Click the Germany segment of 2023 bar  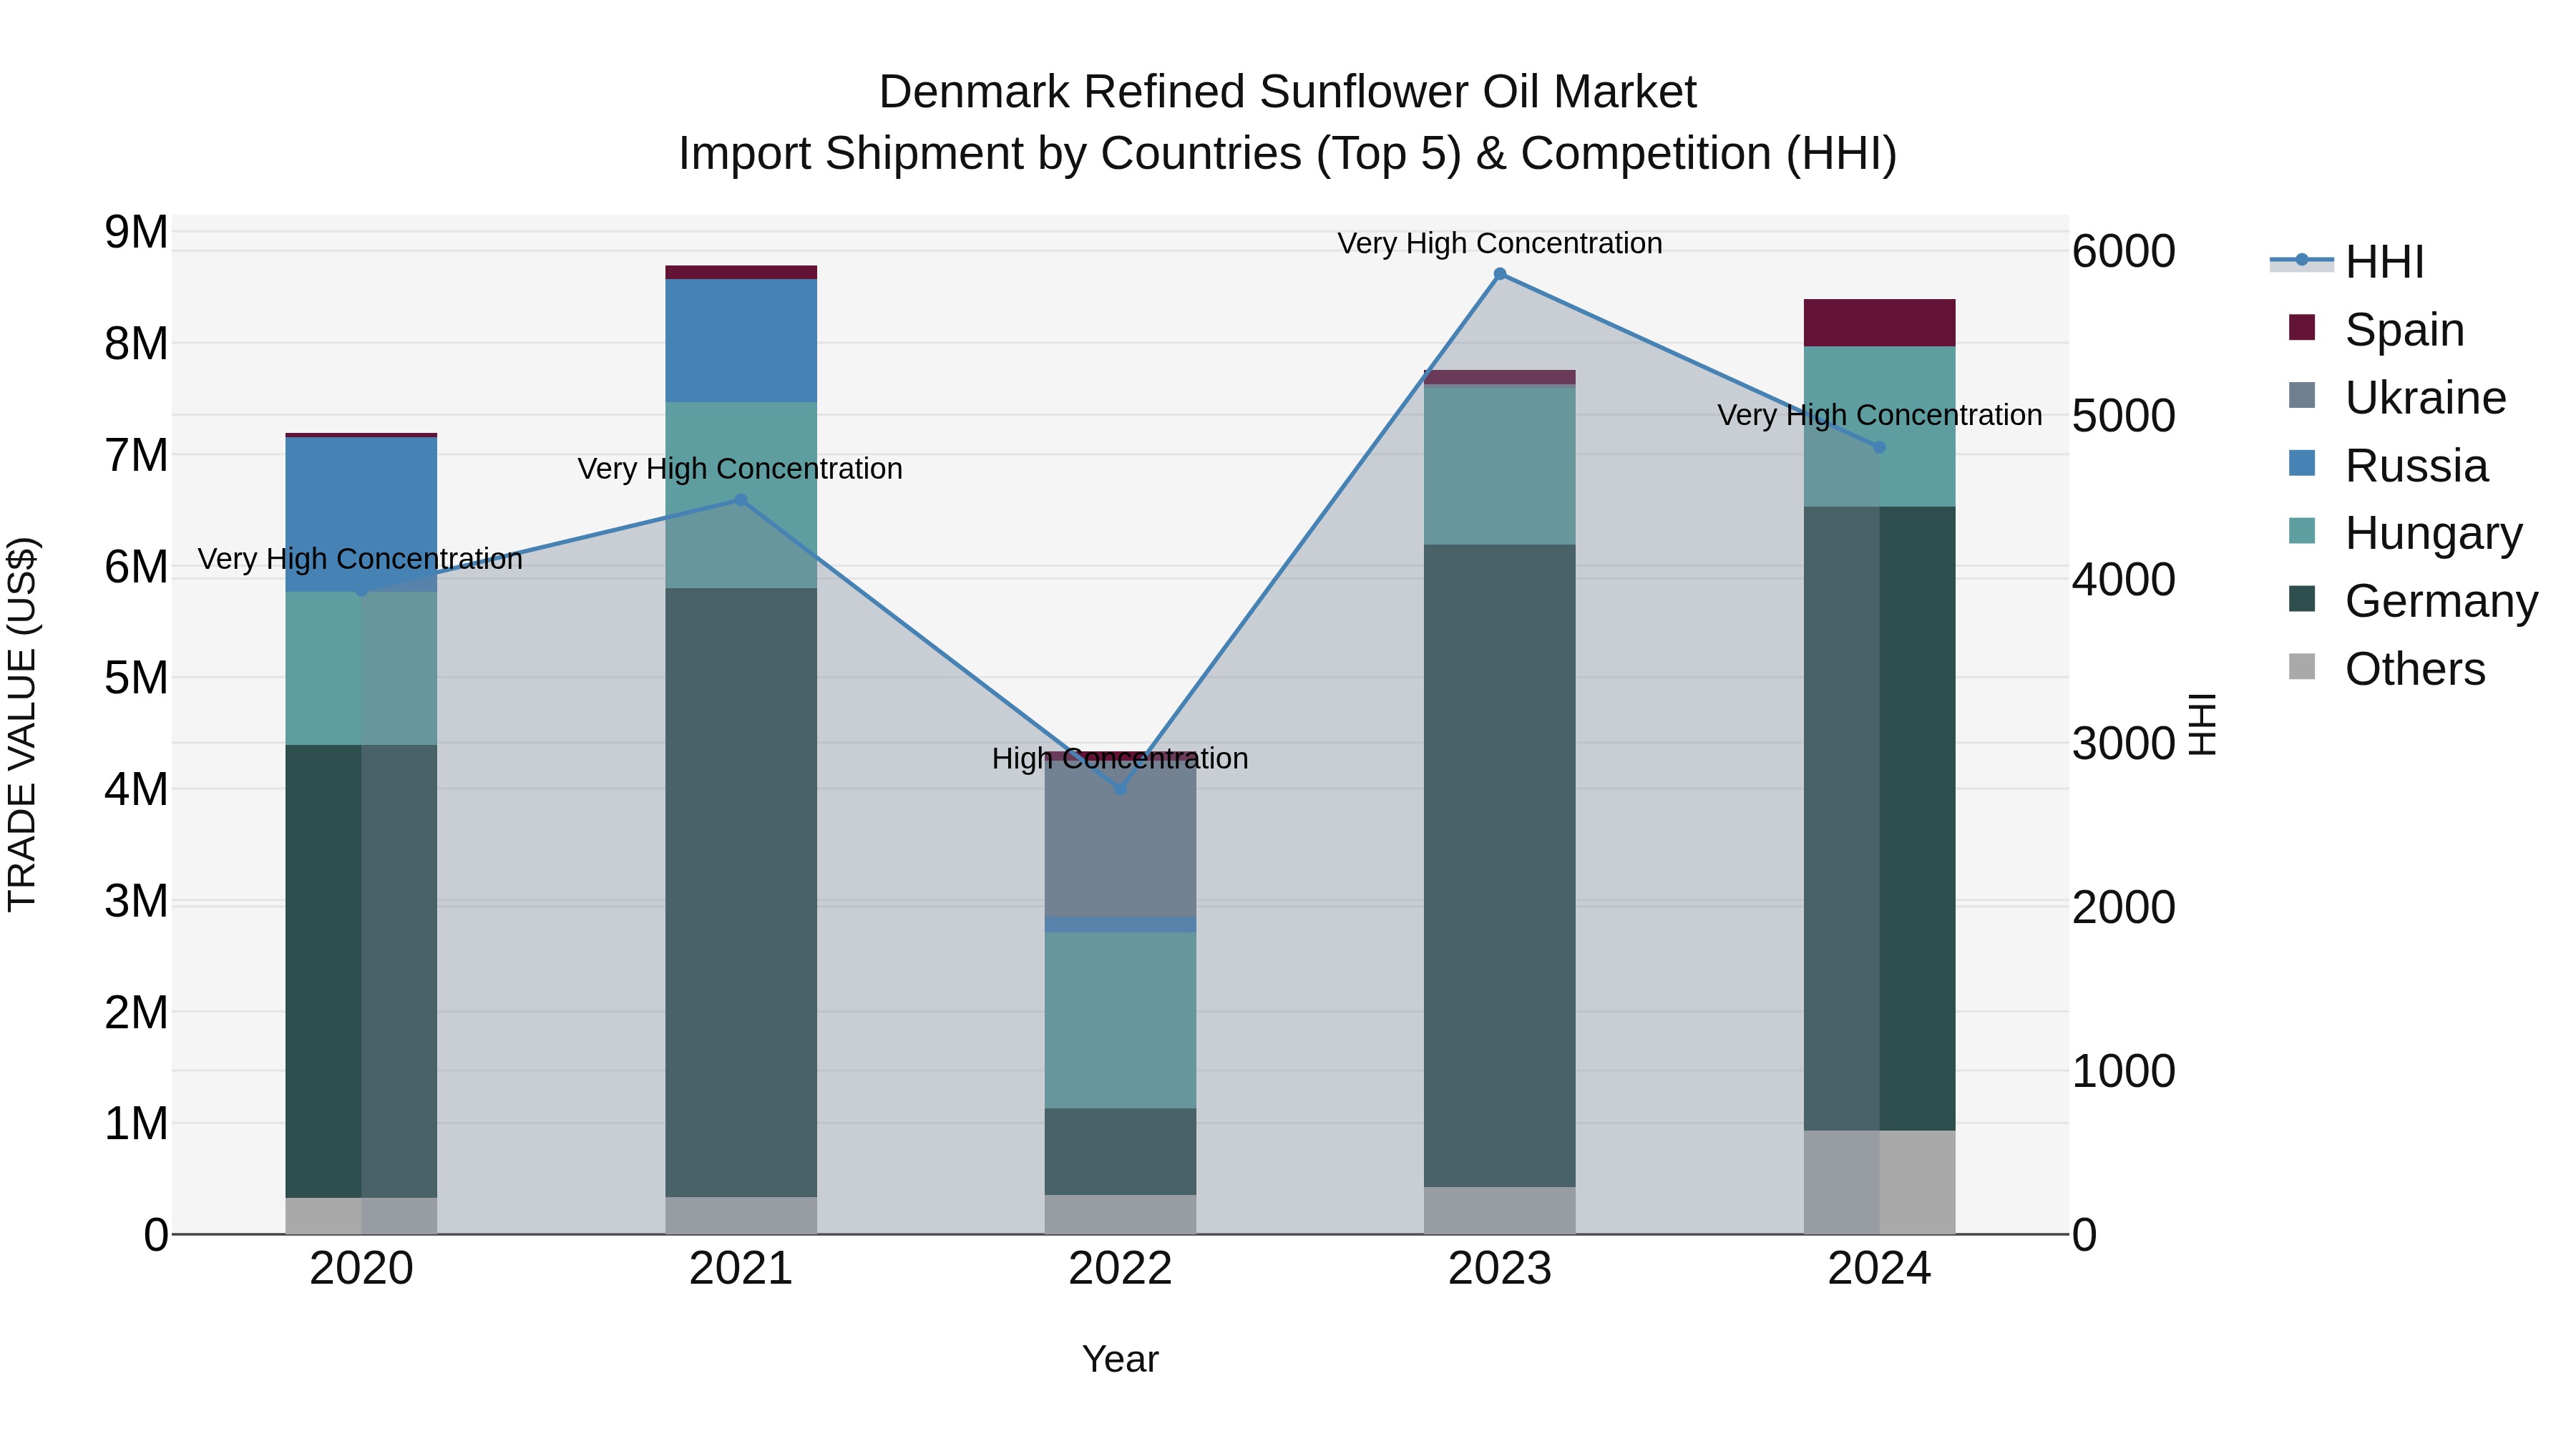tap(1500, 866)
